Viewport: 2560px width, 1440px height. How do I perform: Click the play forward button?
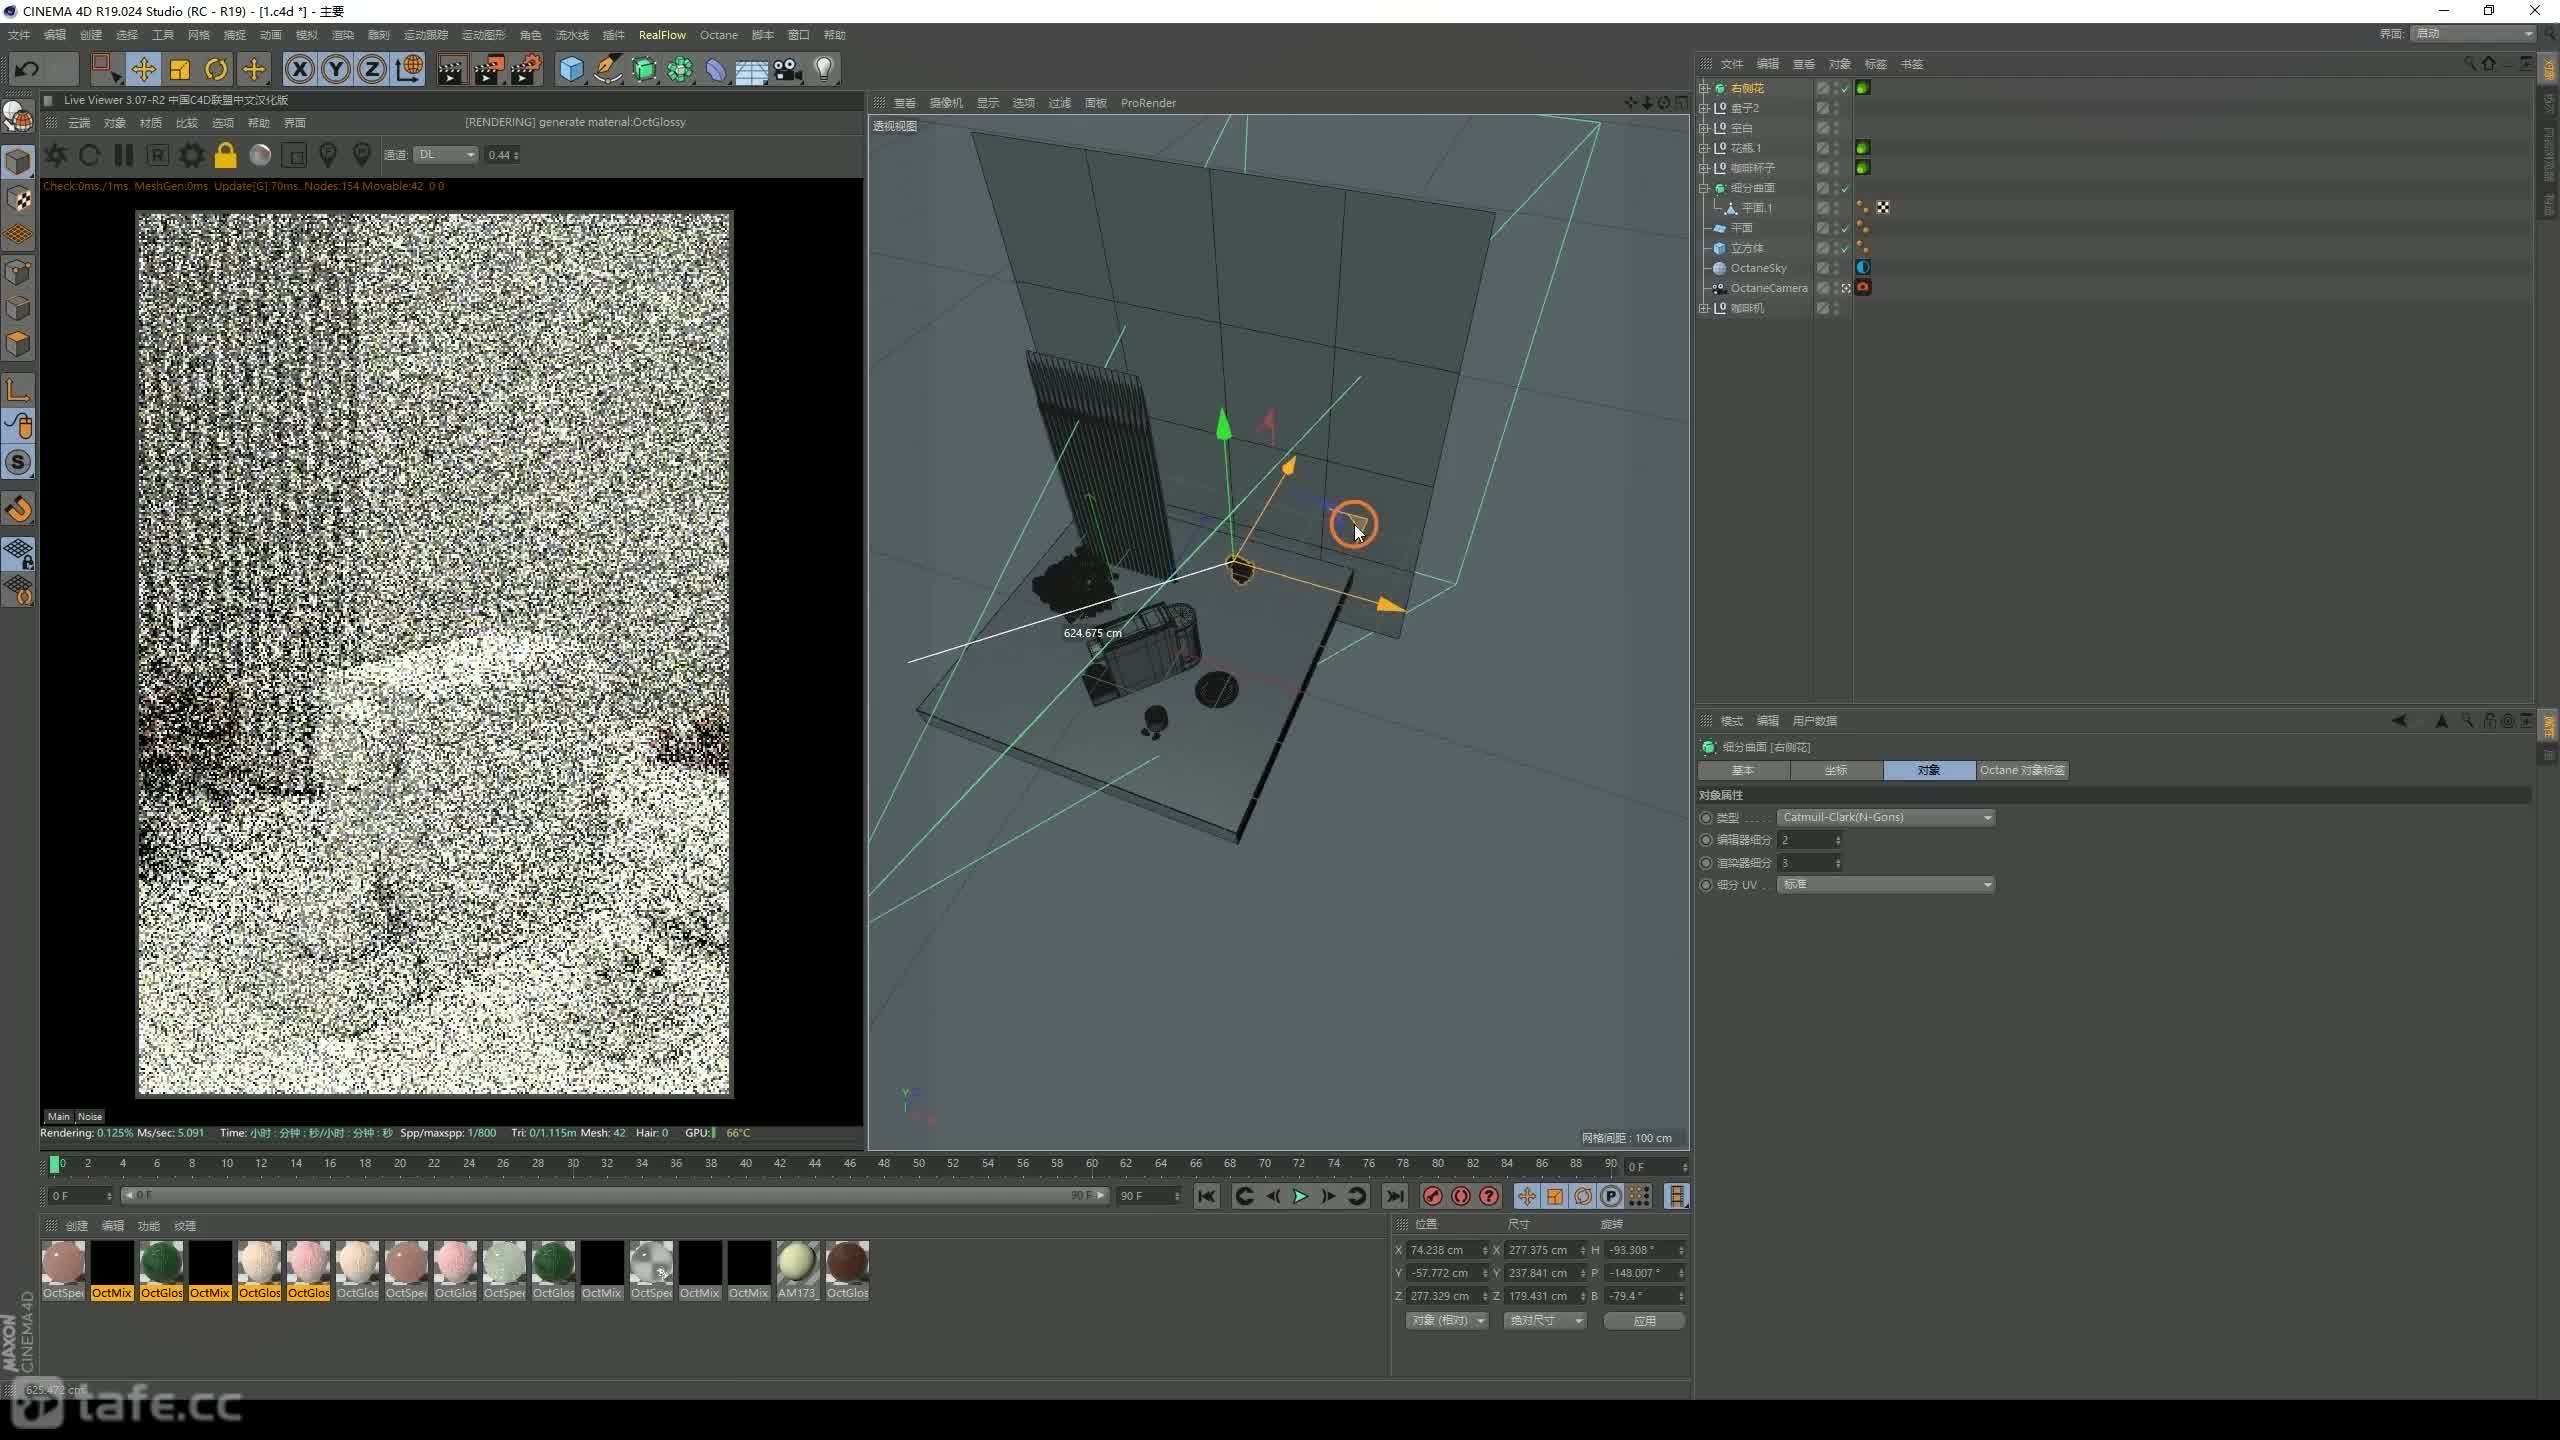1301,1196
